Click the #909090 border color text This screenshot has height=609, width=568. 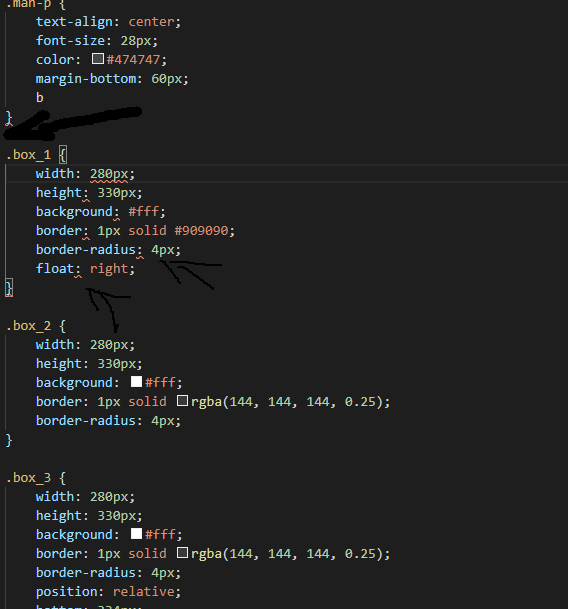coord(201,230)
